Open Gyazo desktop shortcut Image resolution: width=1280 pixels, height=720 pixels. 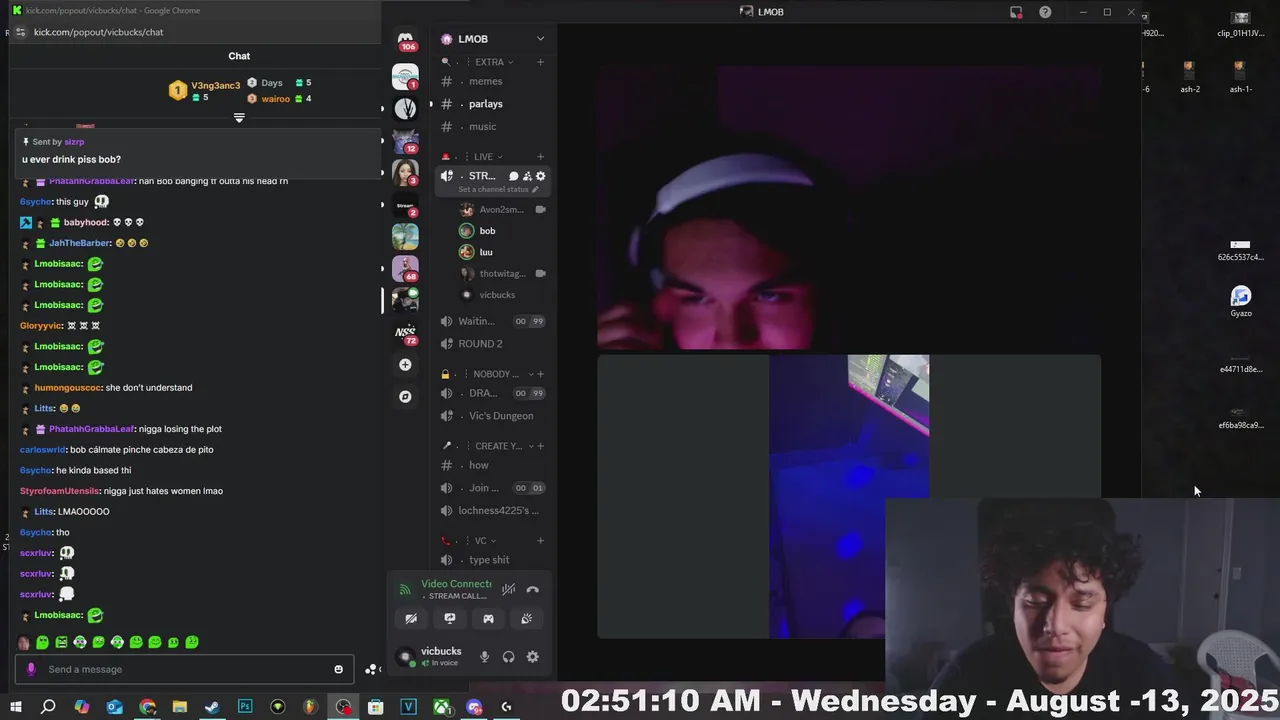click(1240, 301)
